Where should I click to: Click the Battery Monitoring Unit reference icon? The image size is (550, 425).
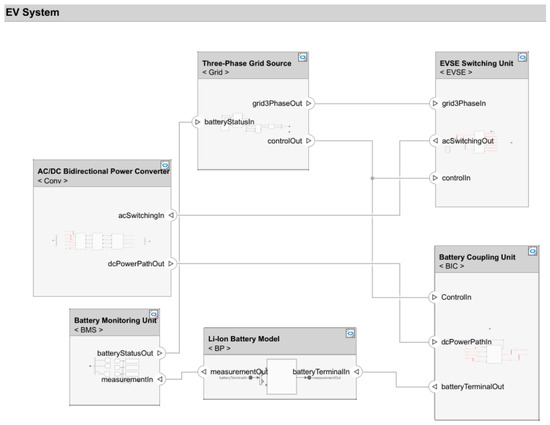pyautogui.click(x=154, y=314)
